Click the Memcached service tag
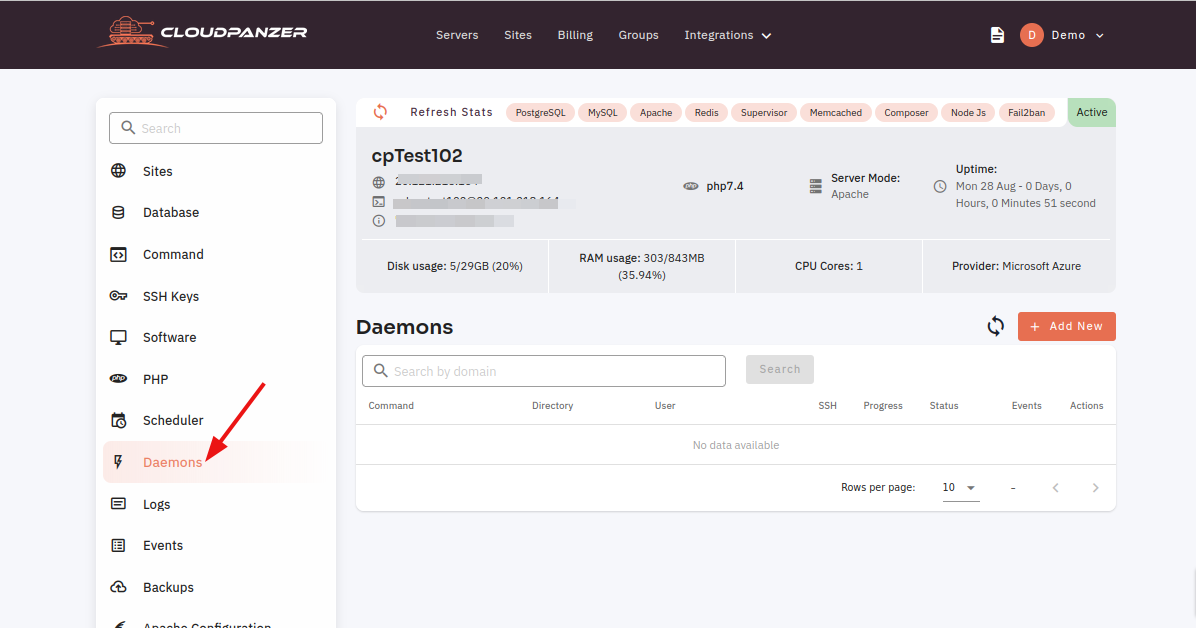This screenshot has width=1196, height=628. (x=835, y=113)
